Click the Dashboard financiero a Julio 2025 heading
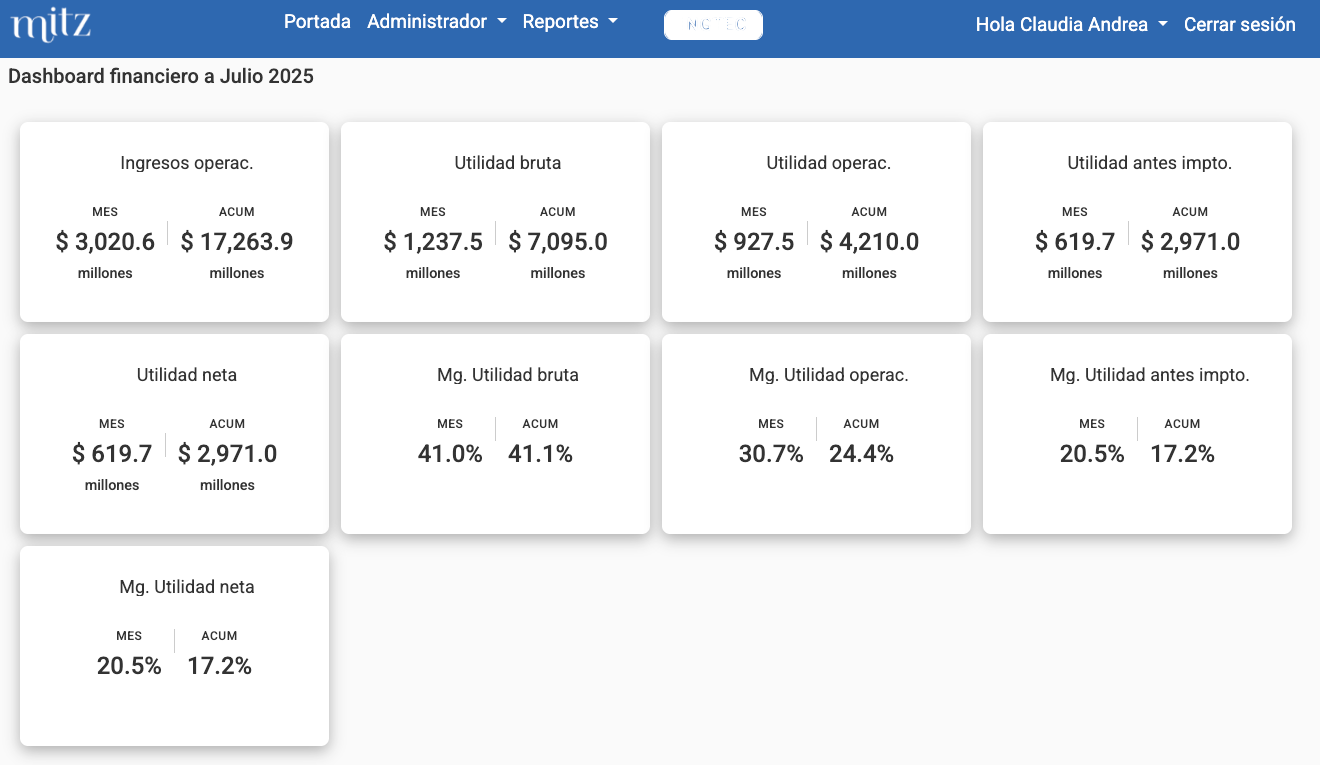 (x=161, y=76)
